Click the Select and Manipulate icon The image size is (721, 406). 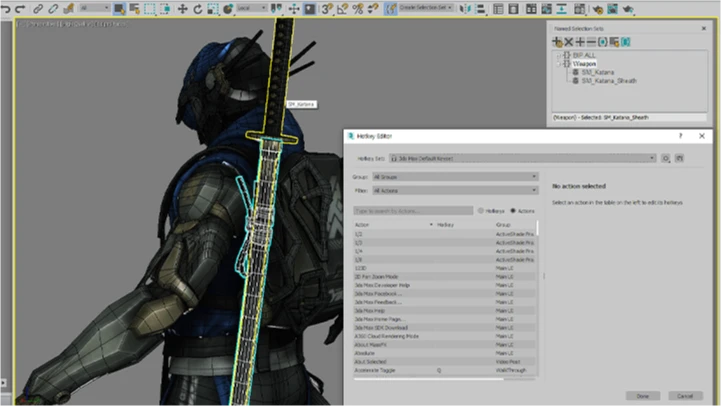click(x=294, y=8)
